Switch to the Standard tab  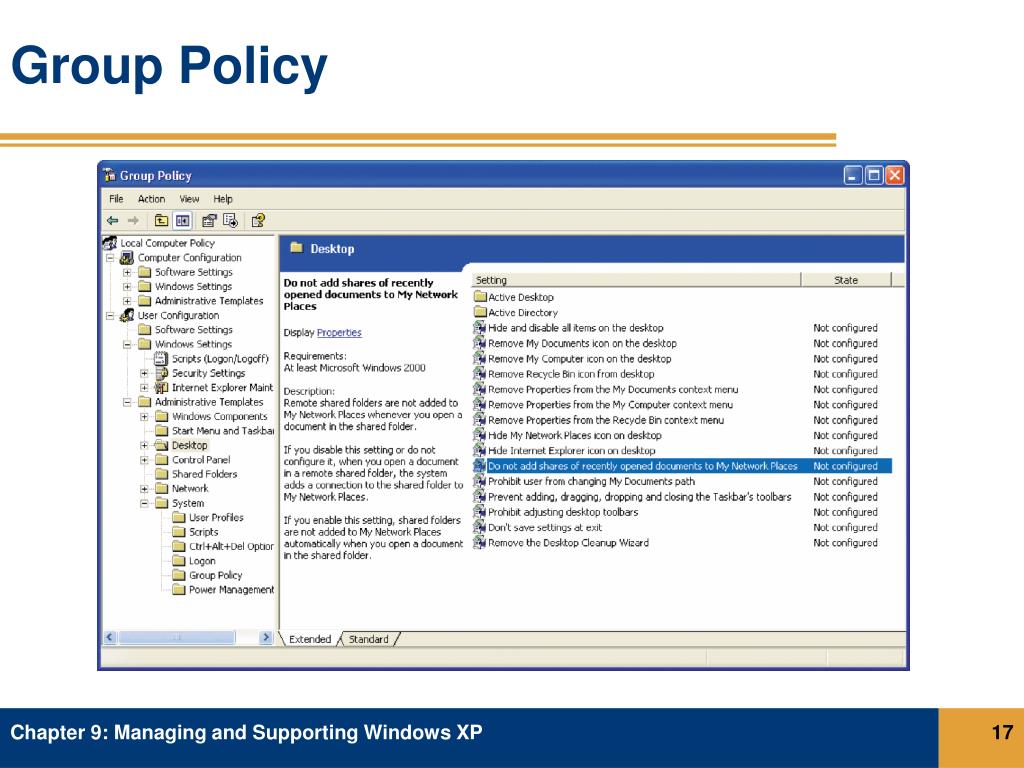(x=368, y=639)
